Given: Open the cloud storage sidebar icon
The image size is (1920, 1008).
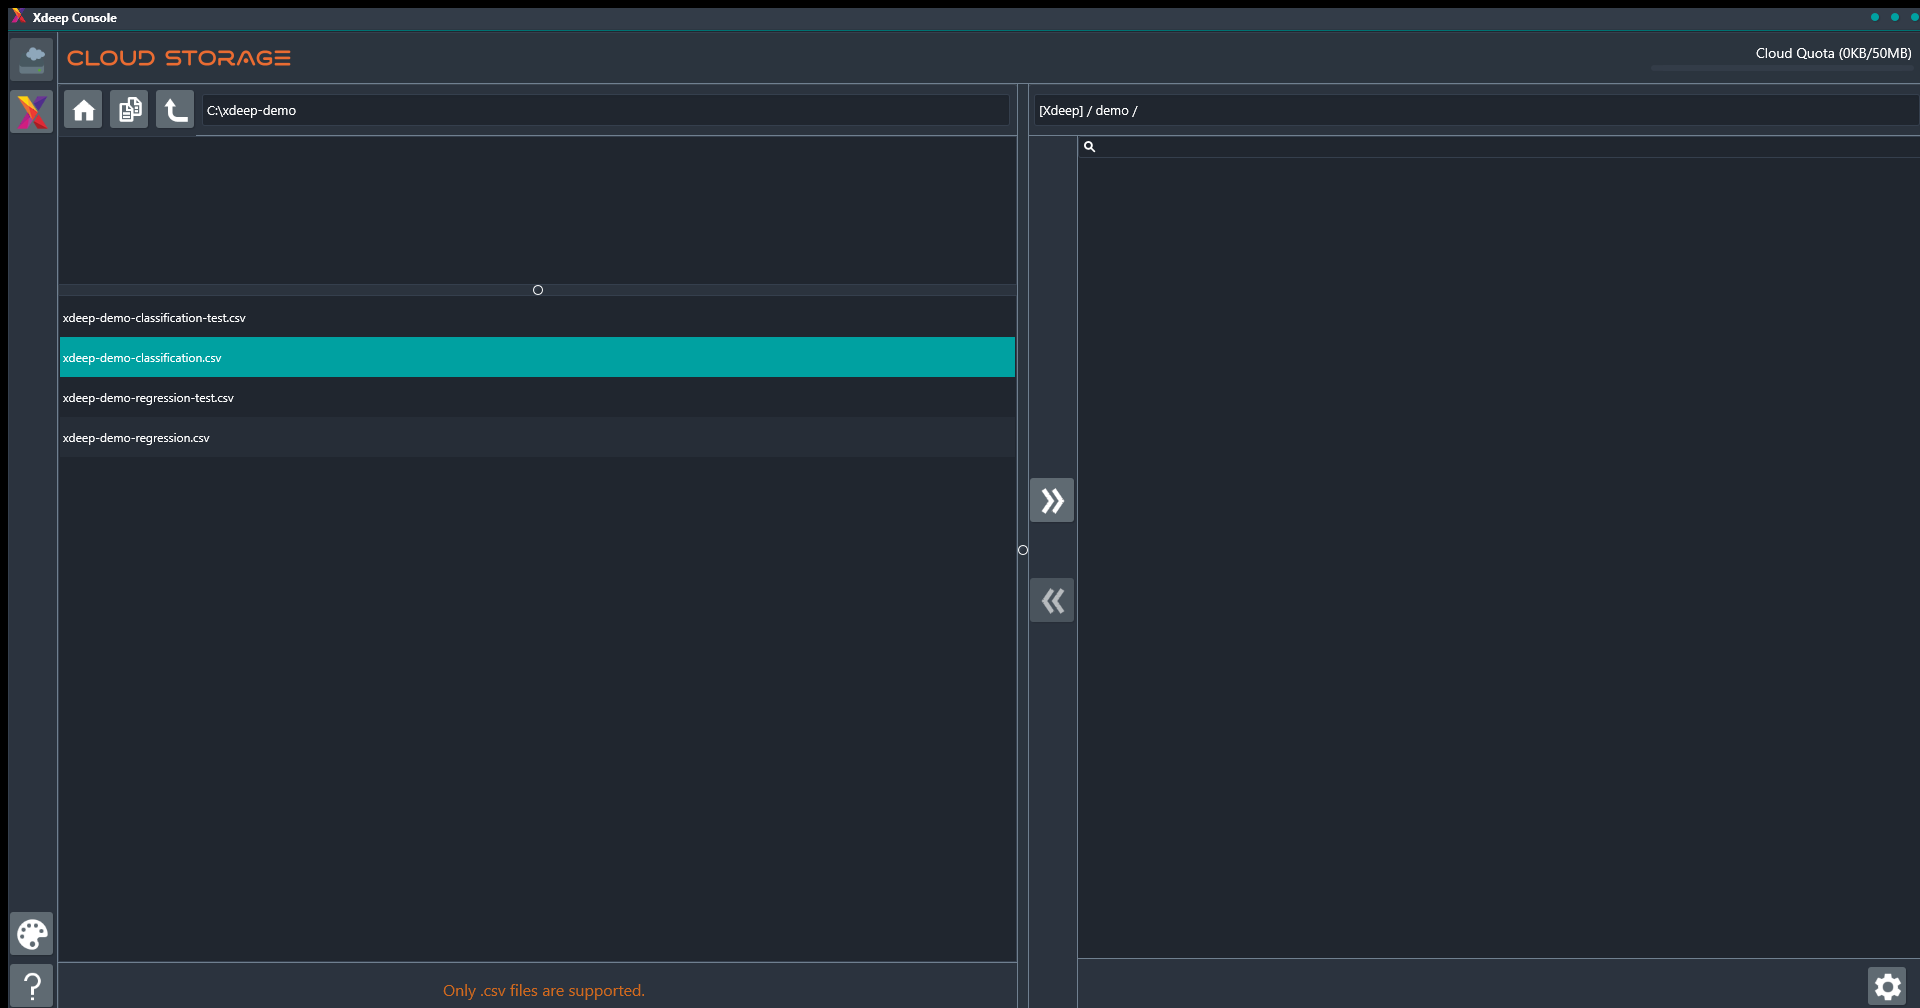Looking at the screenshot, I should click(32, 59).
